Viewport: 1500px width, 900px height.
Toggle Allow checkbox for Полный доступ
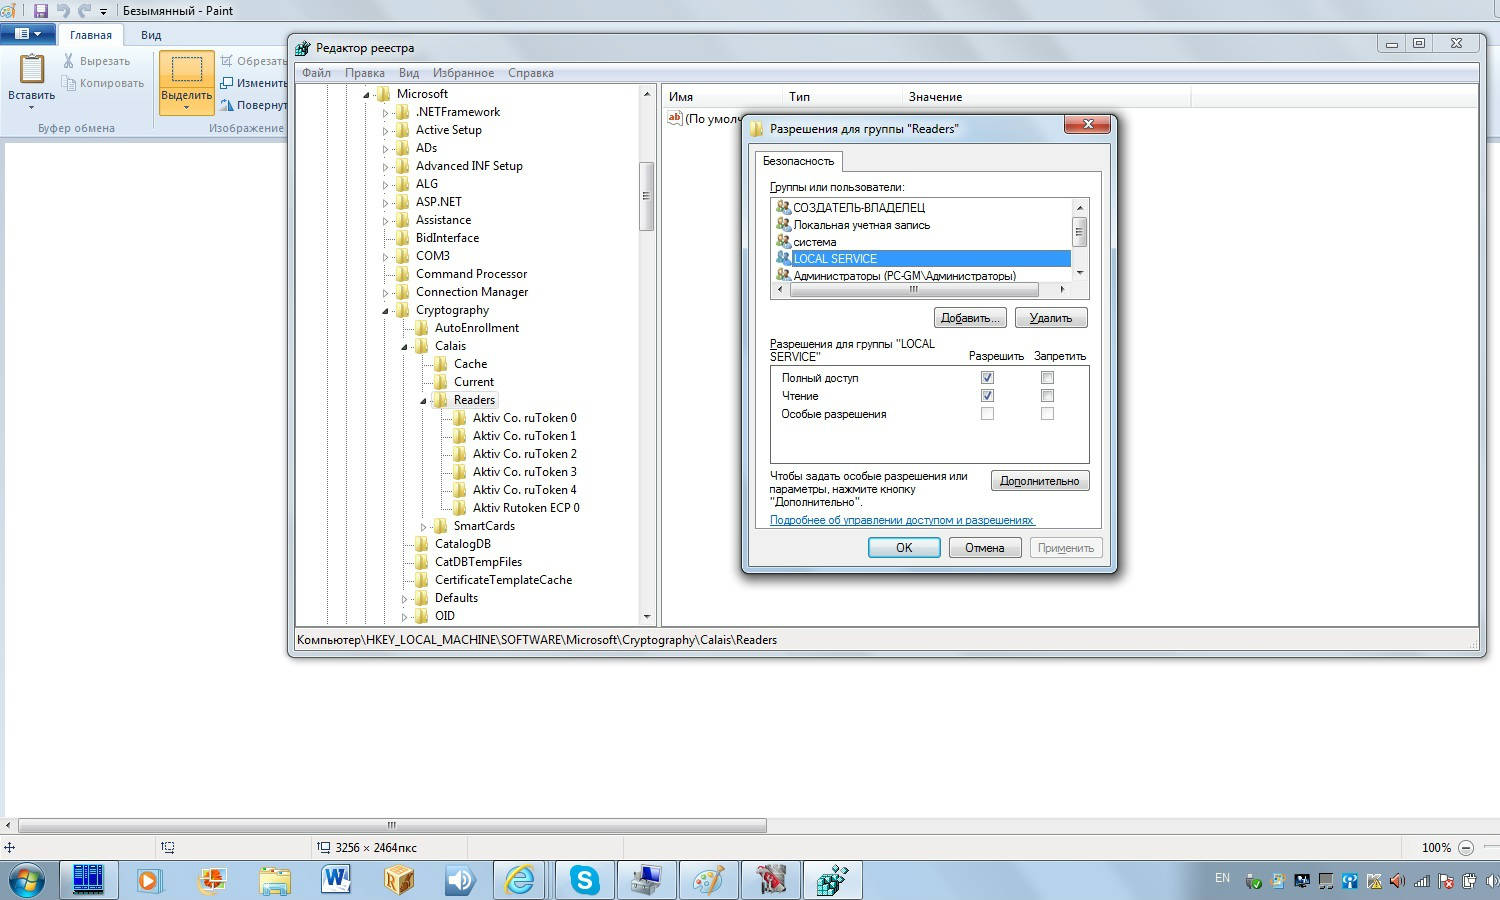click(987, 378)
